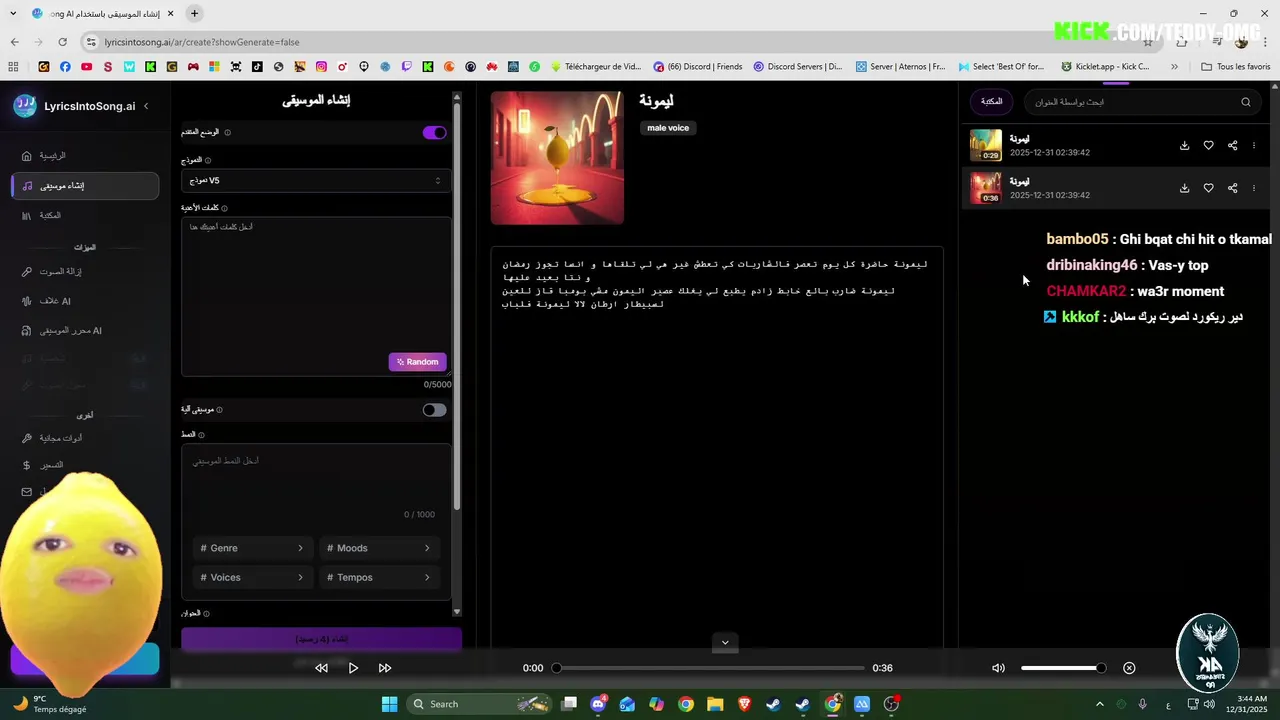Toggle الوضع المتقدم advanced mode switch
1280x720 pixels.
434,132
